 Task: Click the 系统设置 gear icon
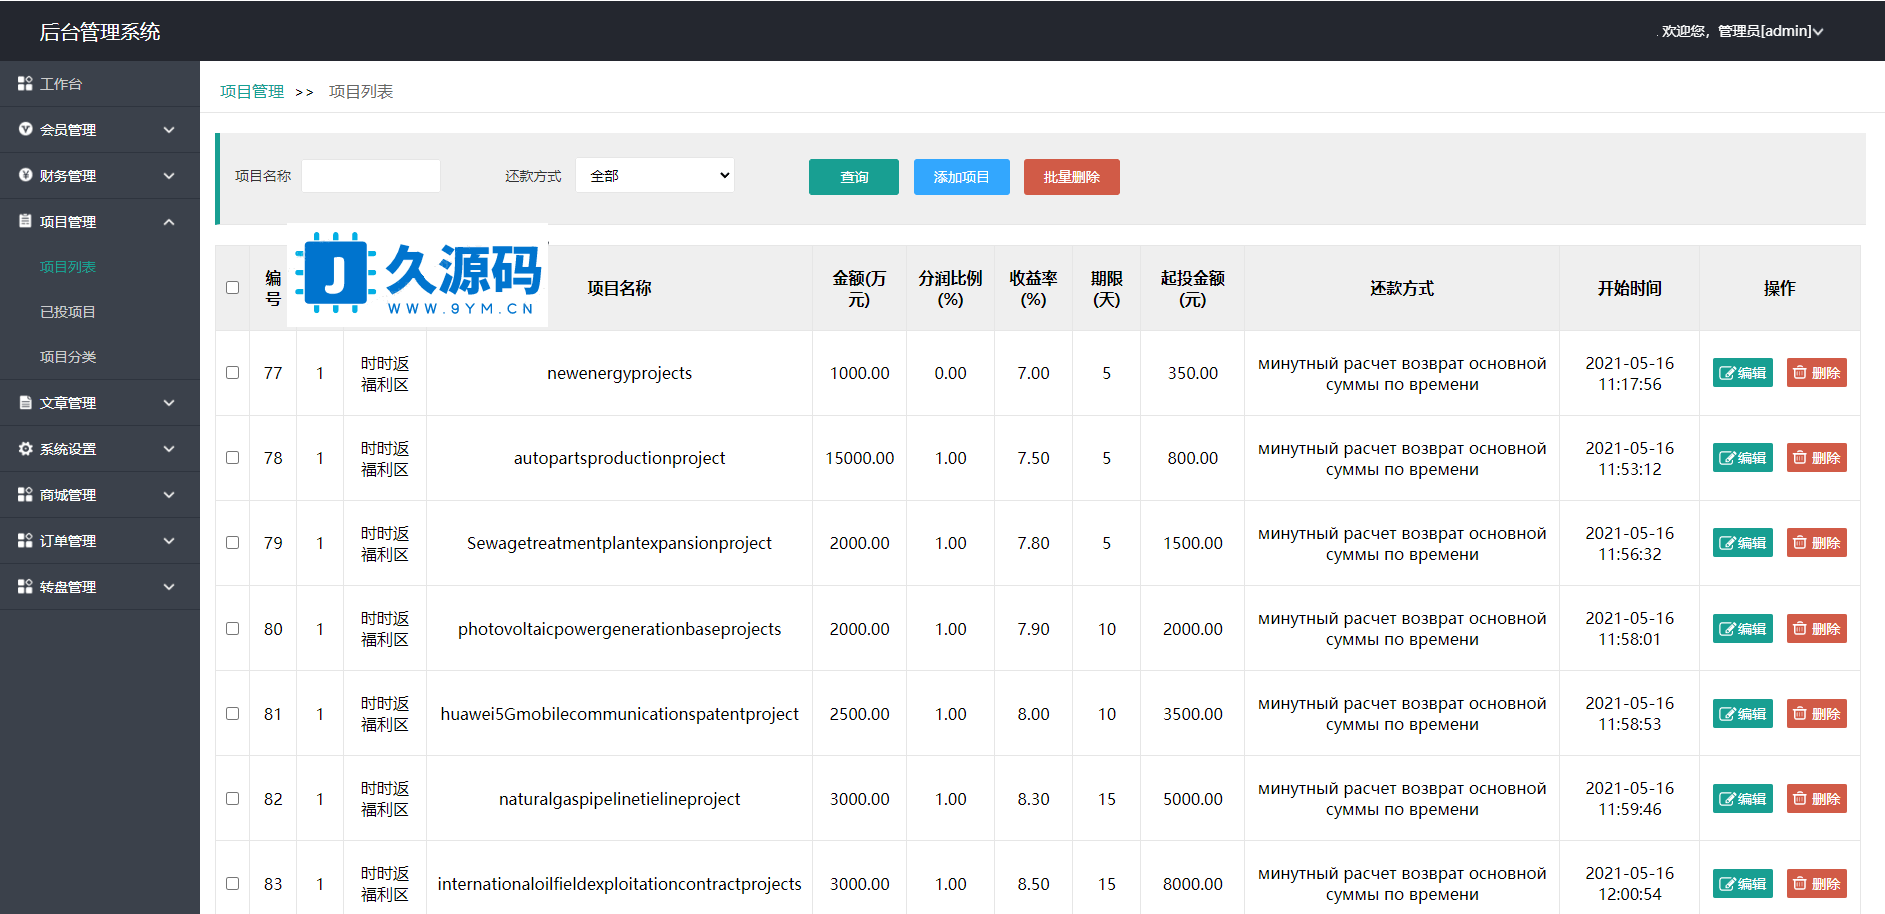(25, 449)
